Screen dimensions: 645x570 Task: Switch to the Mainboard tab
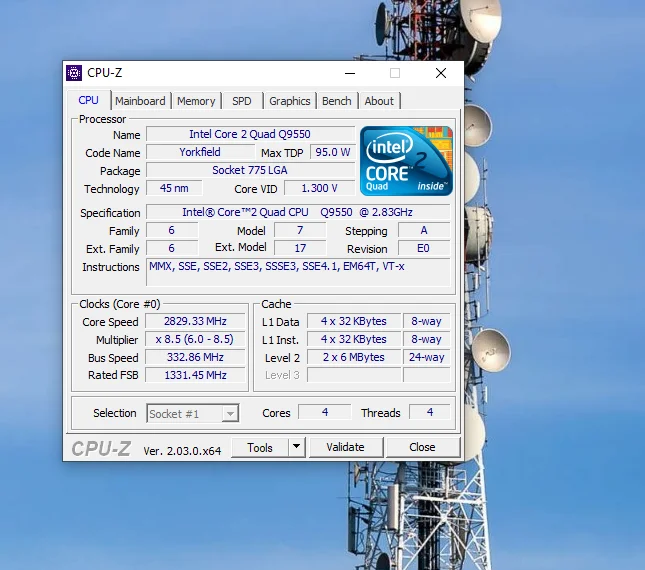(140, 101)
